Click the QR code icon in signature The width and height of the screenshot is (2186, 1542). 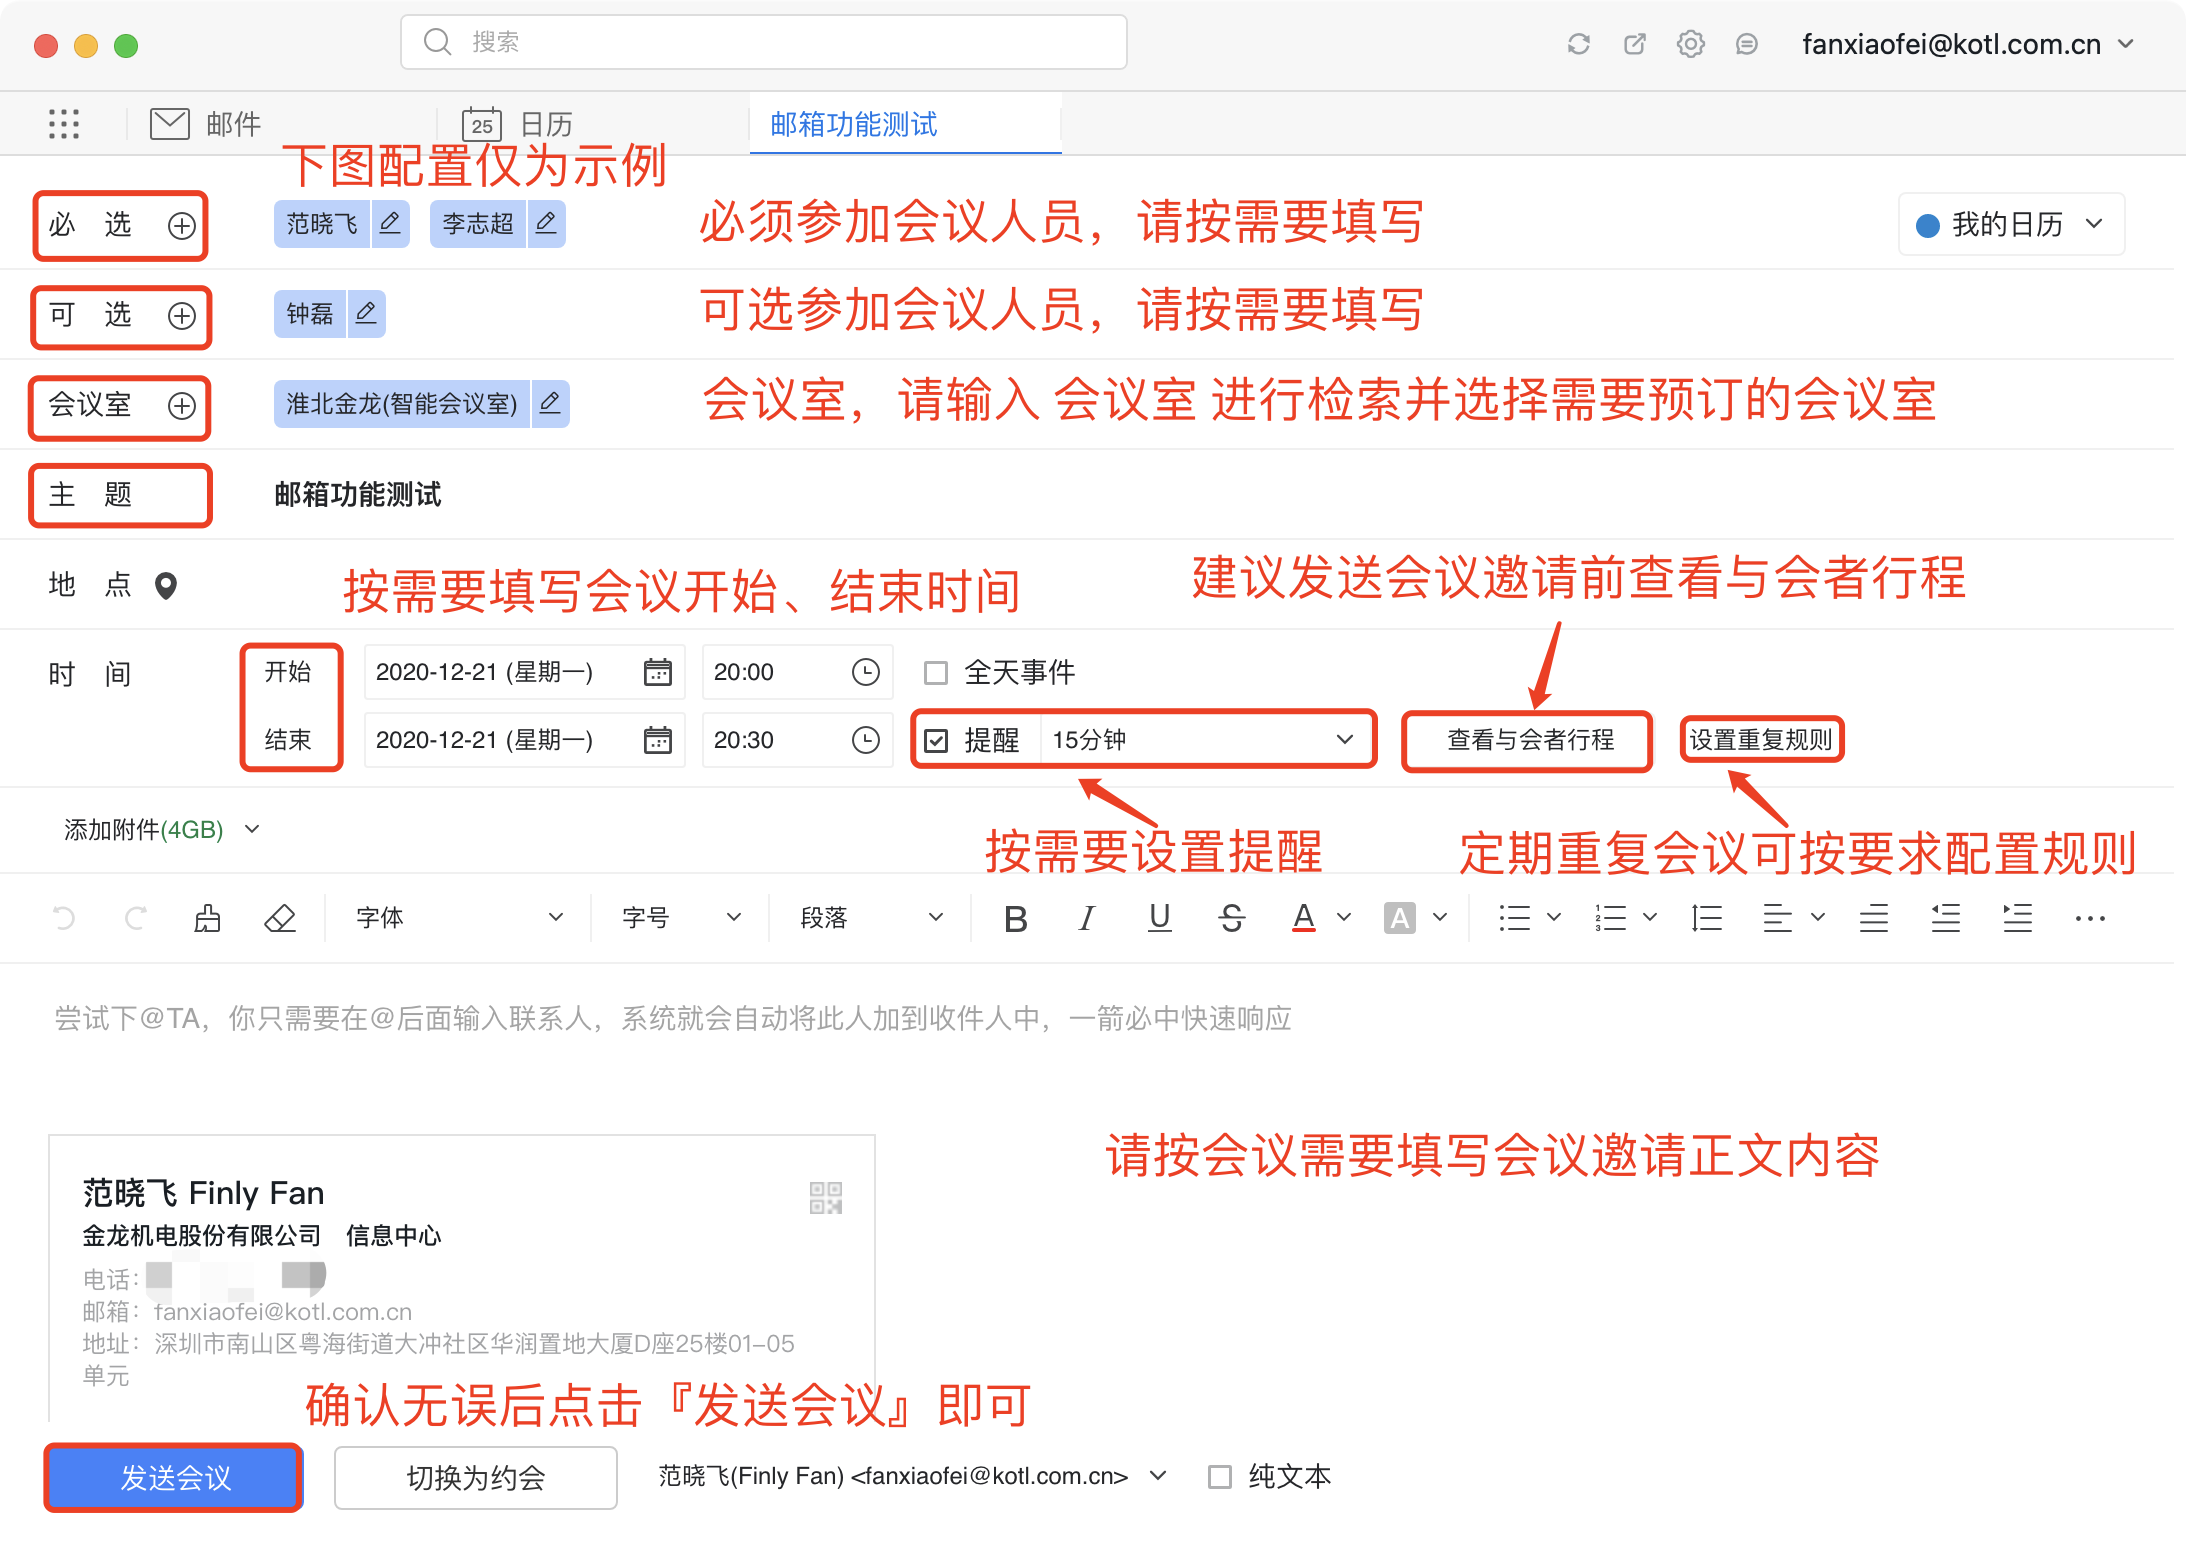click(x=826, y=1197)
